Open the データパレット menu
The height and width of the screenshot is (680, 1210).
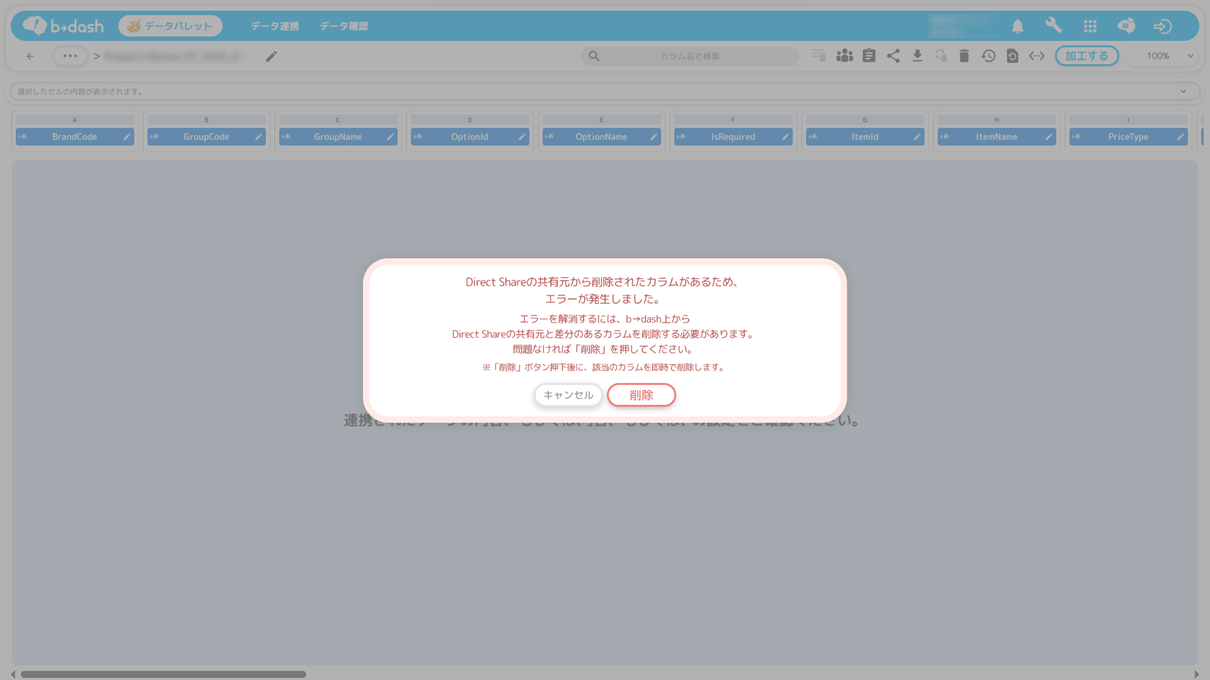tap(170, 26)
